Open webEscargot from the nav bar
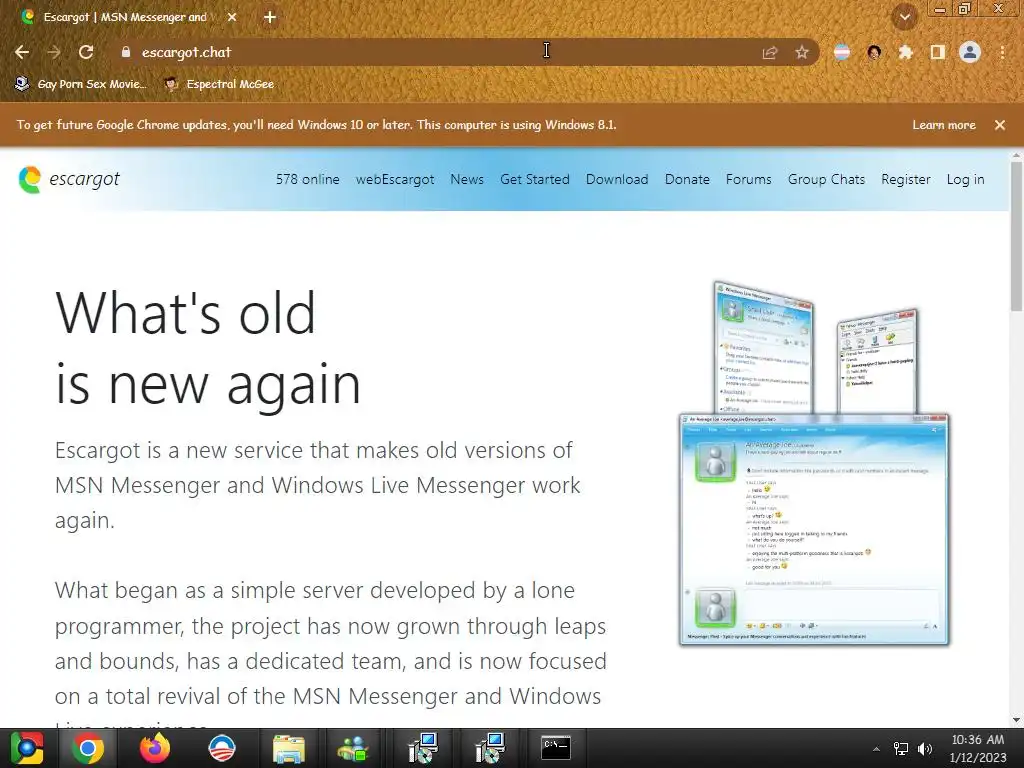Screen dimensions: 1024x768 pos(395,180)
